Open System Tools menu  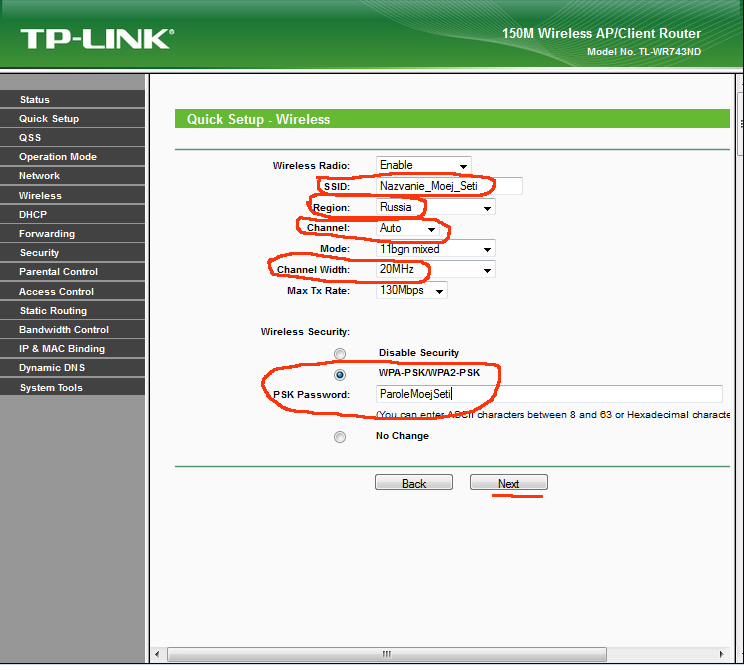click(73, 387)
